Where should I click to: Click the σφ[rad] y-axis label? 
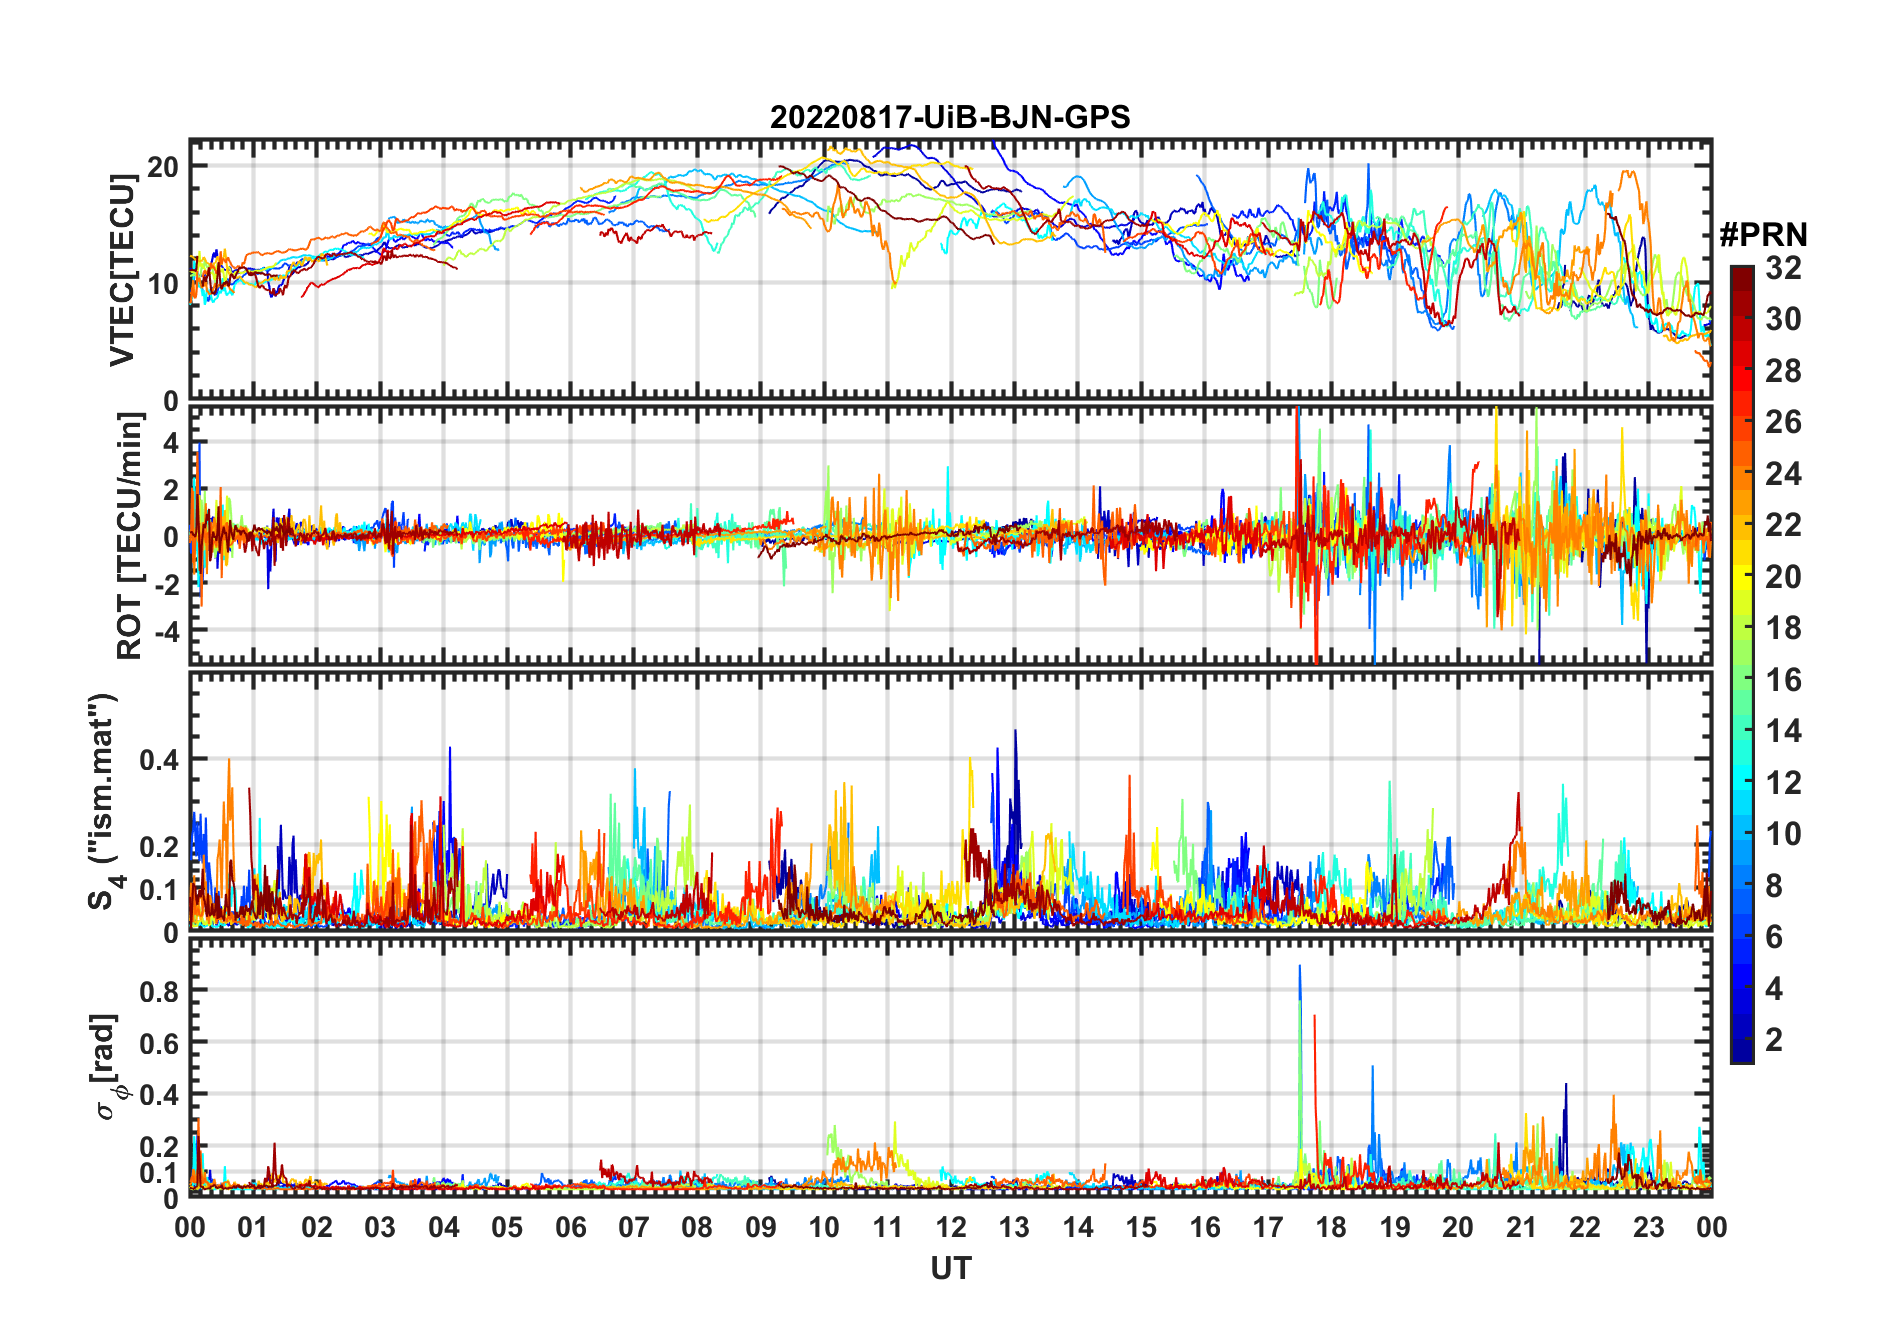click(107, 1067)
